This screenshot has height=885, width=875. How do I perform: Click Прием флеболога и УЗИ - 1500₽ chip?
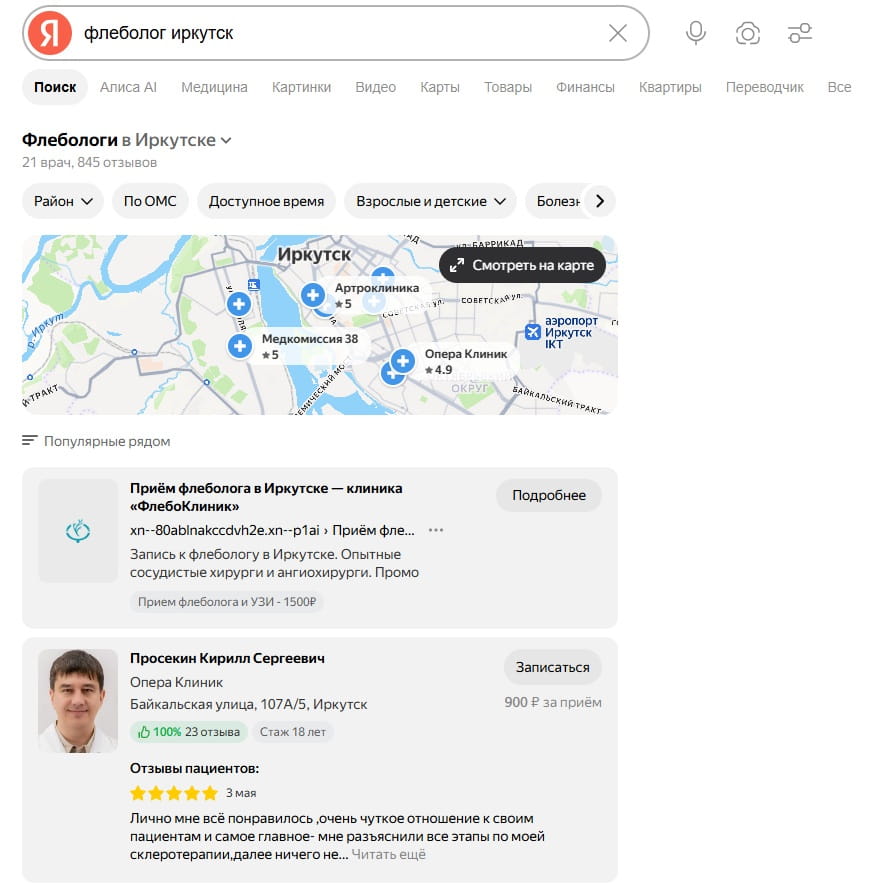tap(227, 602)
